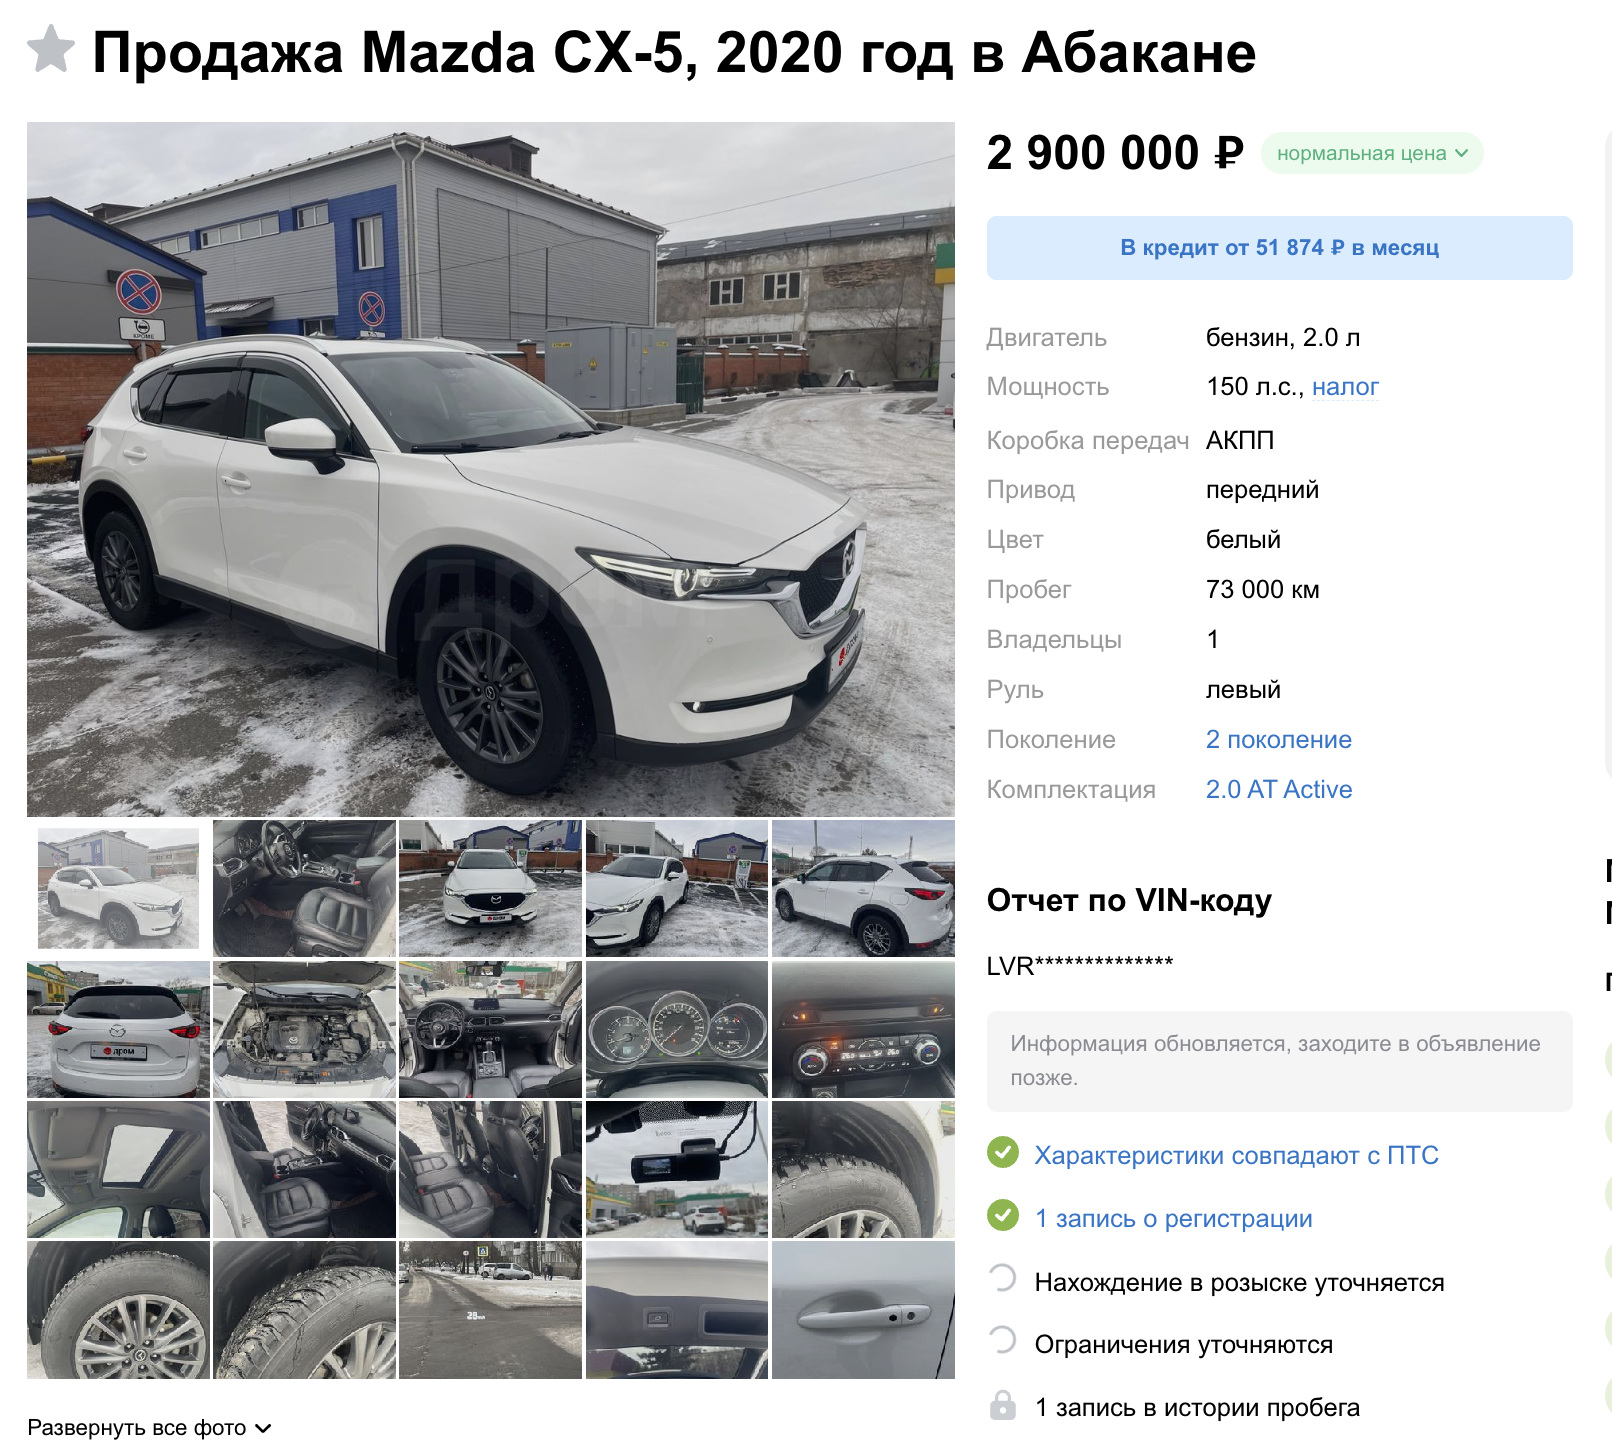1612x1440 pixels.
Task: Open the нормальная цена price rating dropdown
Action: click(x=1372, y=153)
